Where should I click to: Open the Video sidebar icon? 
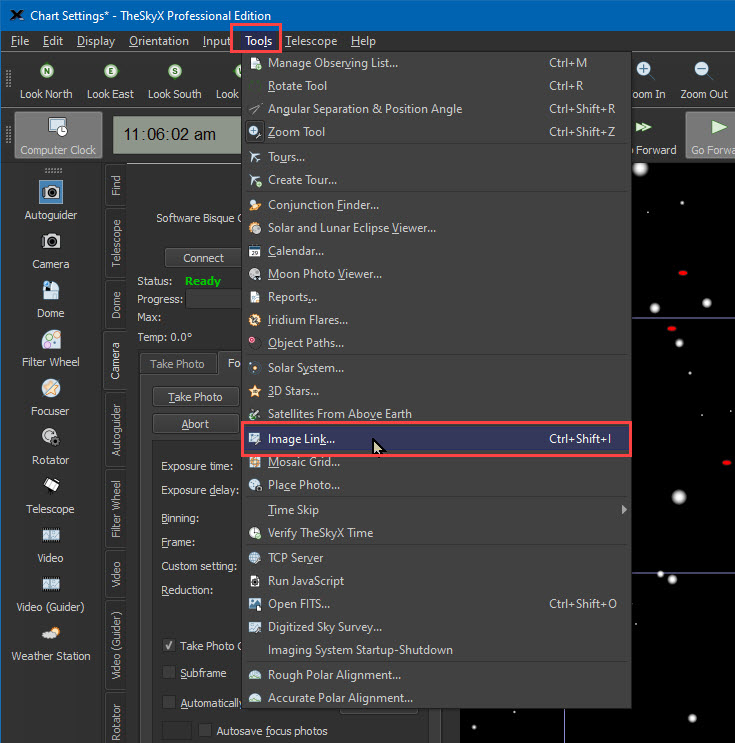[x=51, y=535]
